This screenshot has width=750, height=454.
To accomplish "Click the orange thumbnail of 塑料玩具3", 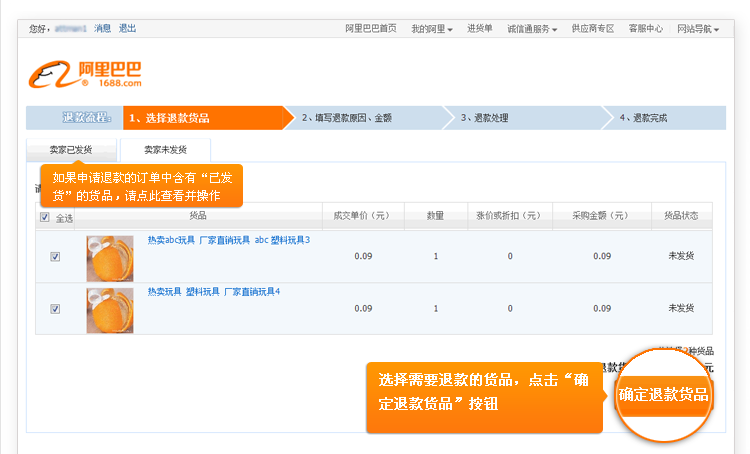I will (x=110, y=258).
